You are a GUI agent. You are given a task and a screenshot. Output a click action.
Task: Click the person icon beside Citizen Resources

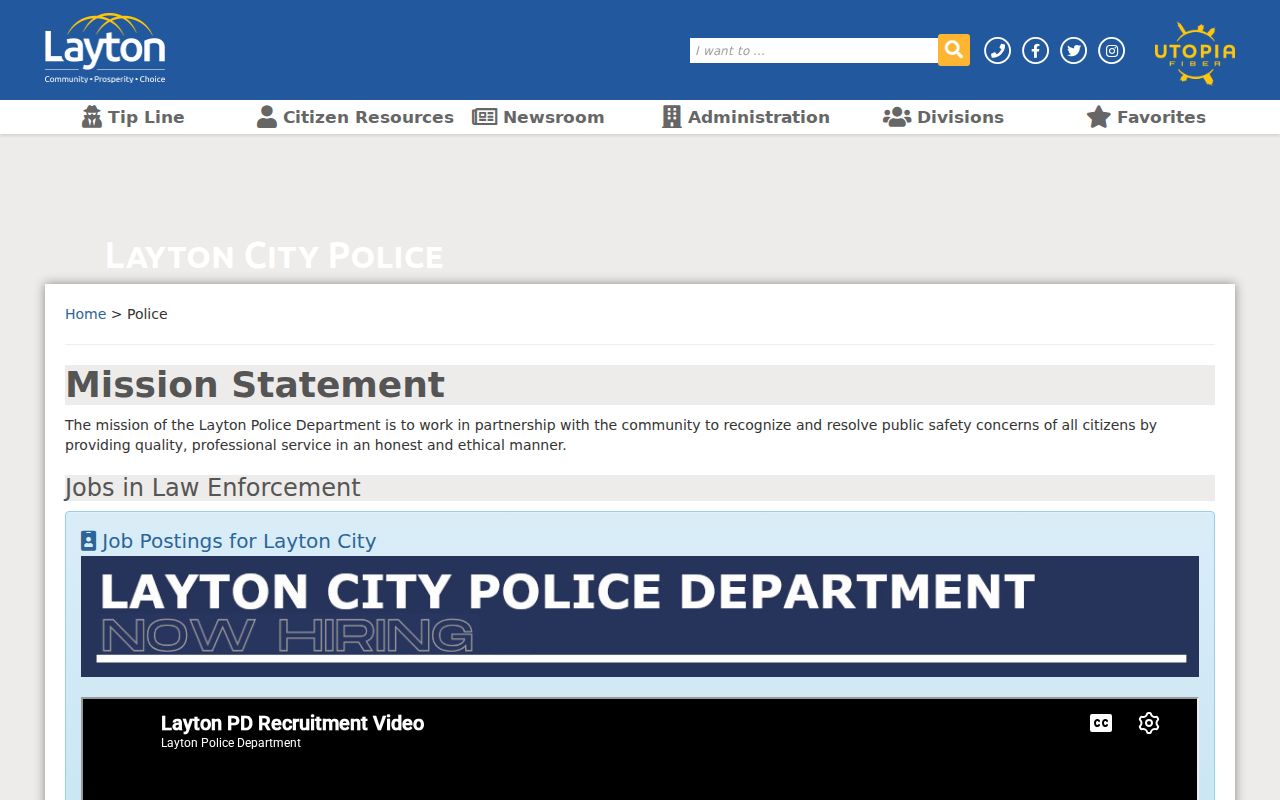(x=267, y=117)
